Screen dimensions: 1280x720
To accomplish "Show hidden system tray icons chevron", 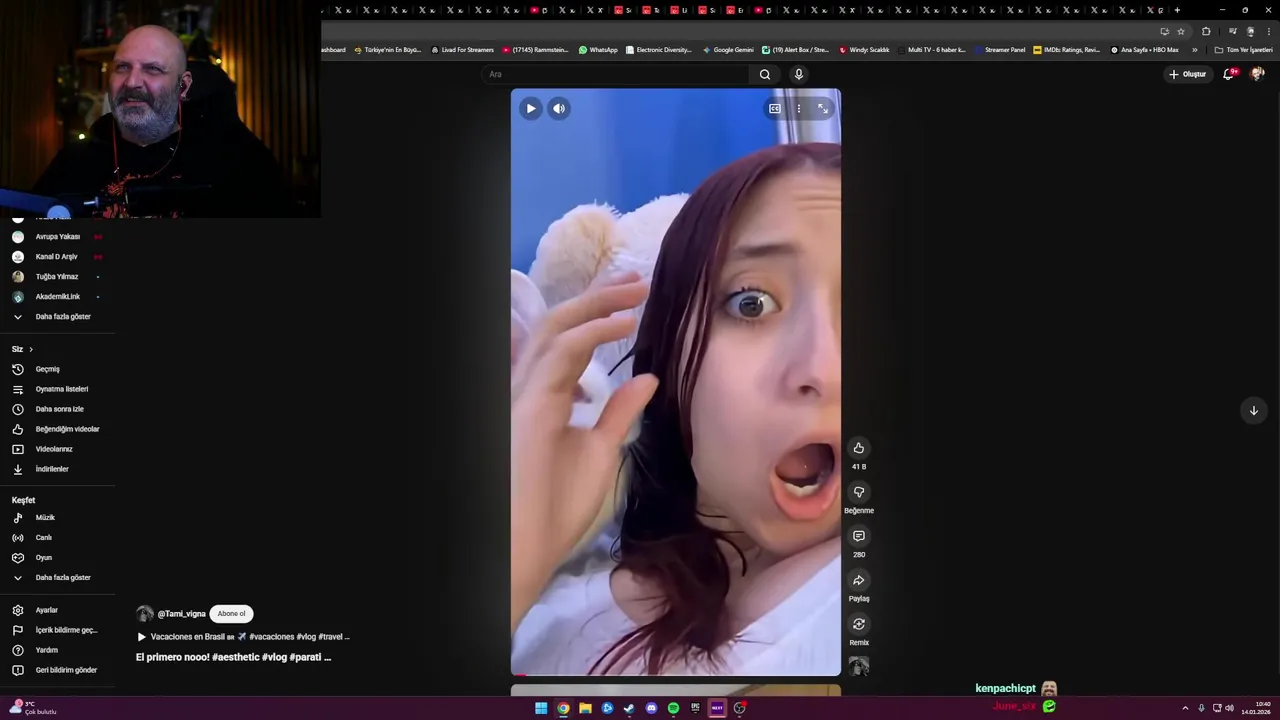I will (1185, 708).
